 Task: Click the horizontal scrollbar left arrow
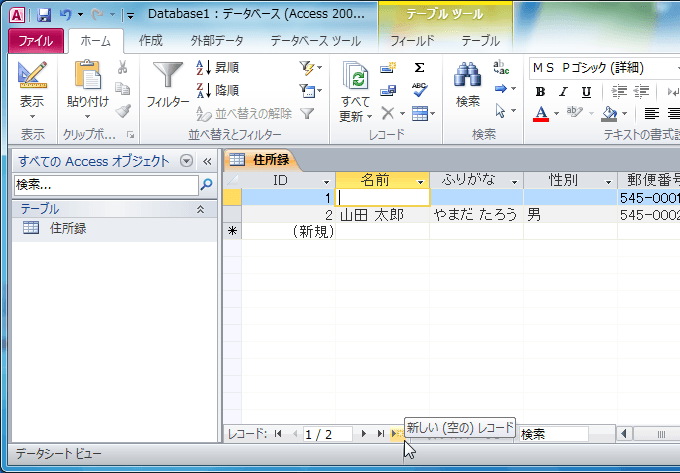pos(624,434)
